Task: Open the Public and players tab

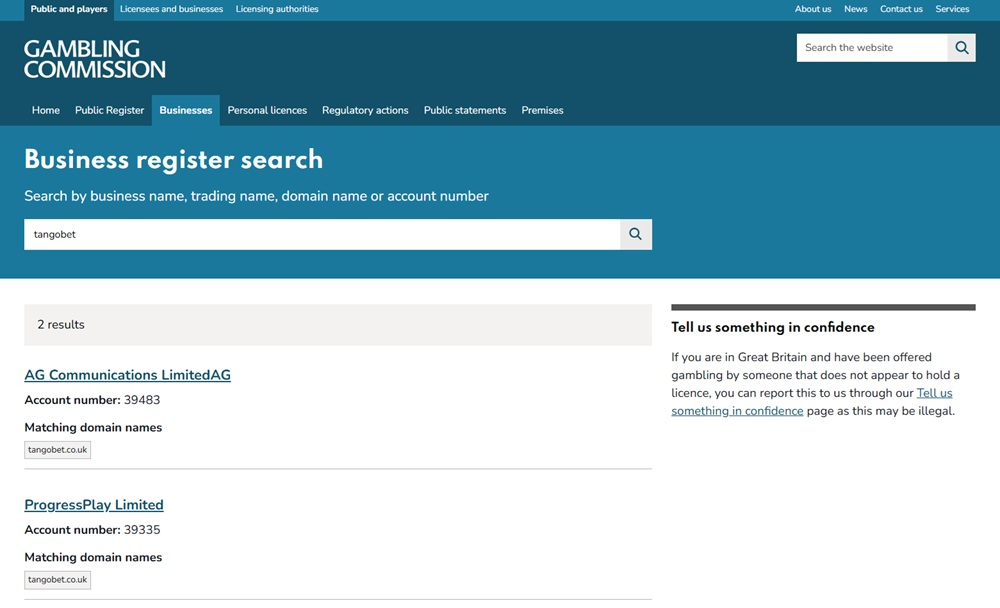Action: [x=69, y=9]
